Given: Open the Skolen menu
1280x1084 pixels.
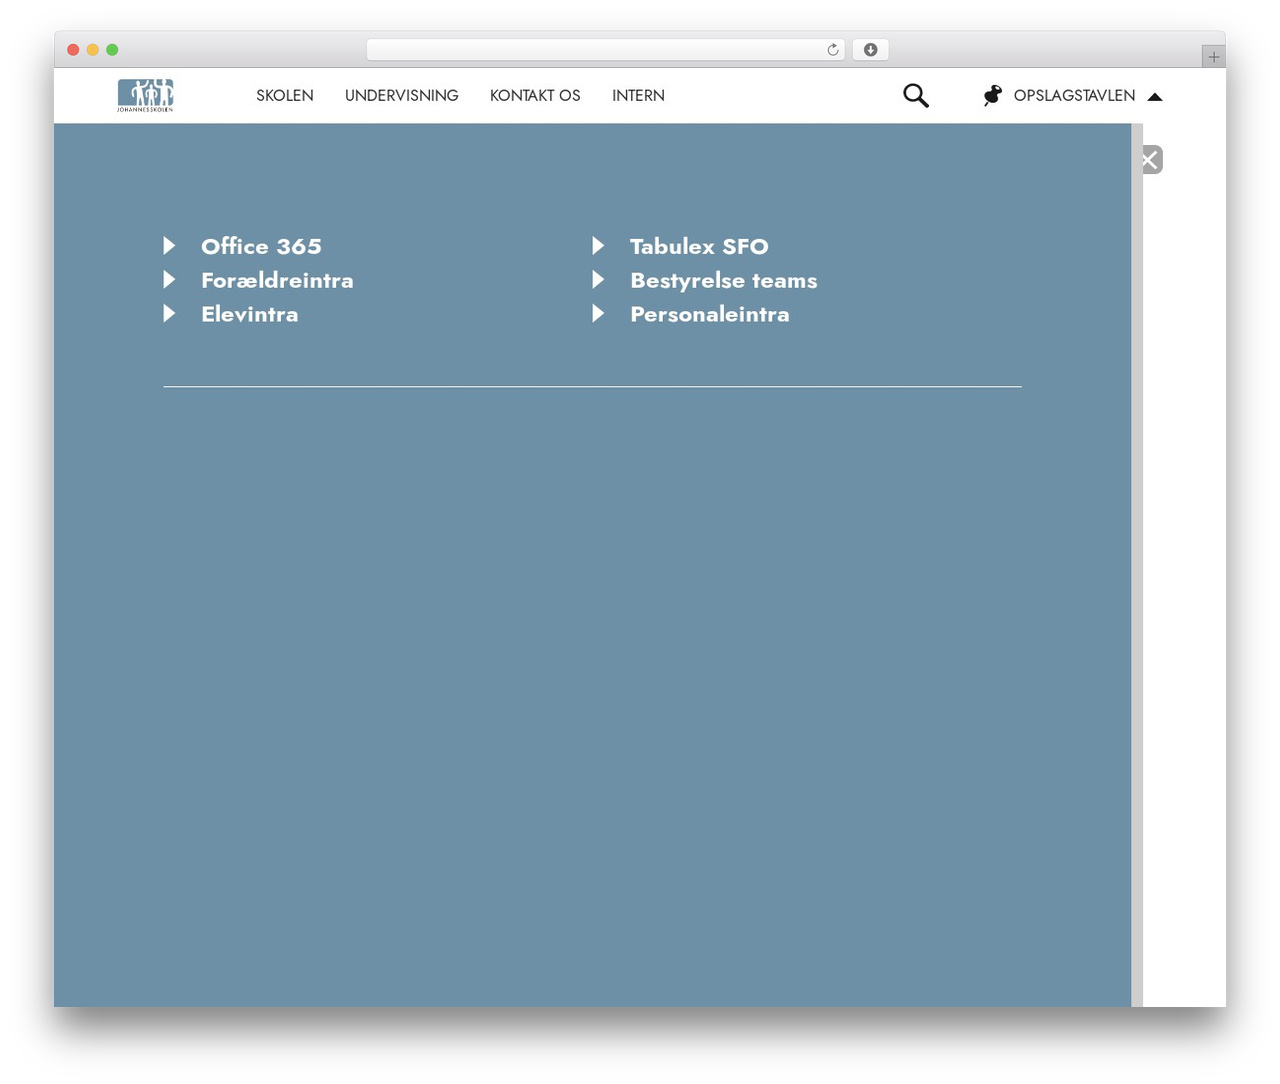Looking at the screenshot, I should coord(285,95).
